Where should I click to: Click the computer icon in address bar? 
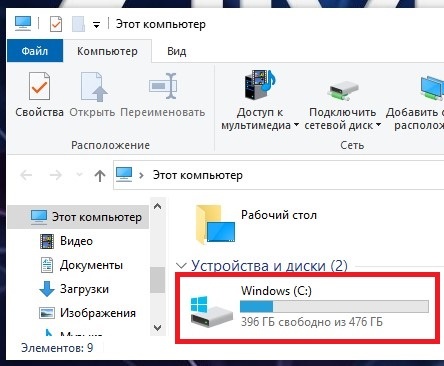pos(124,174)
